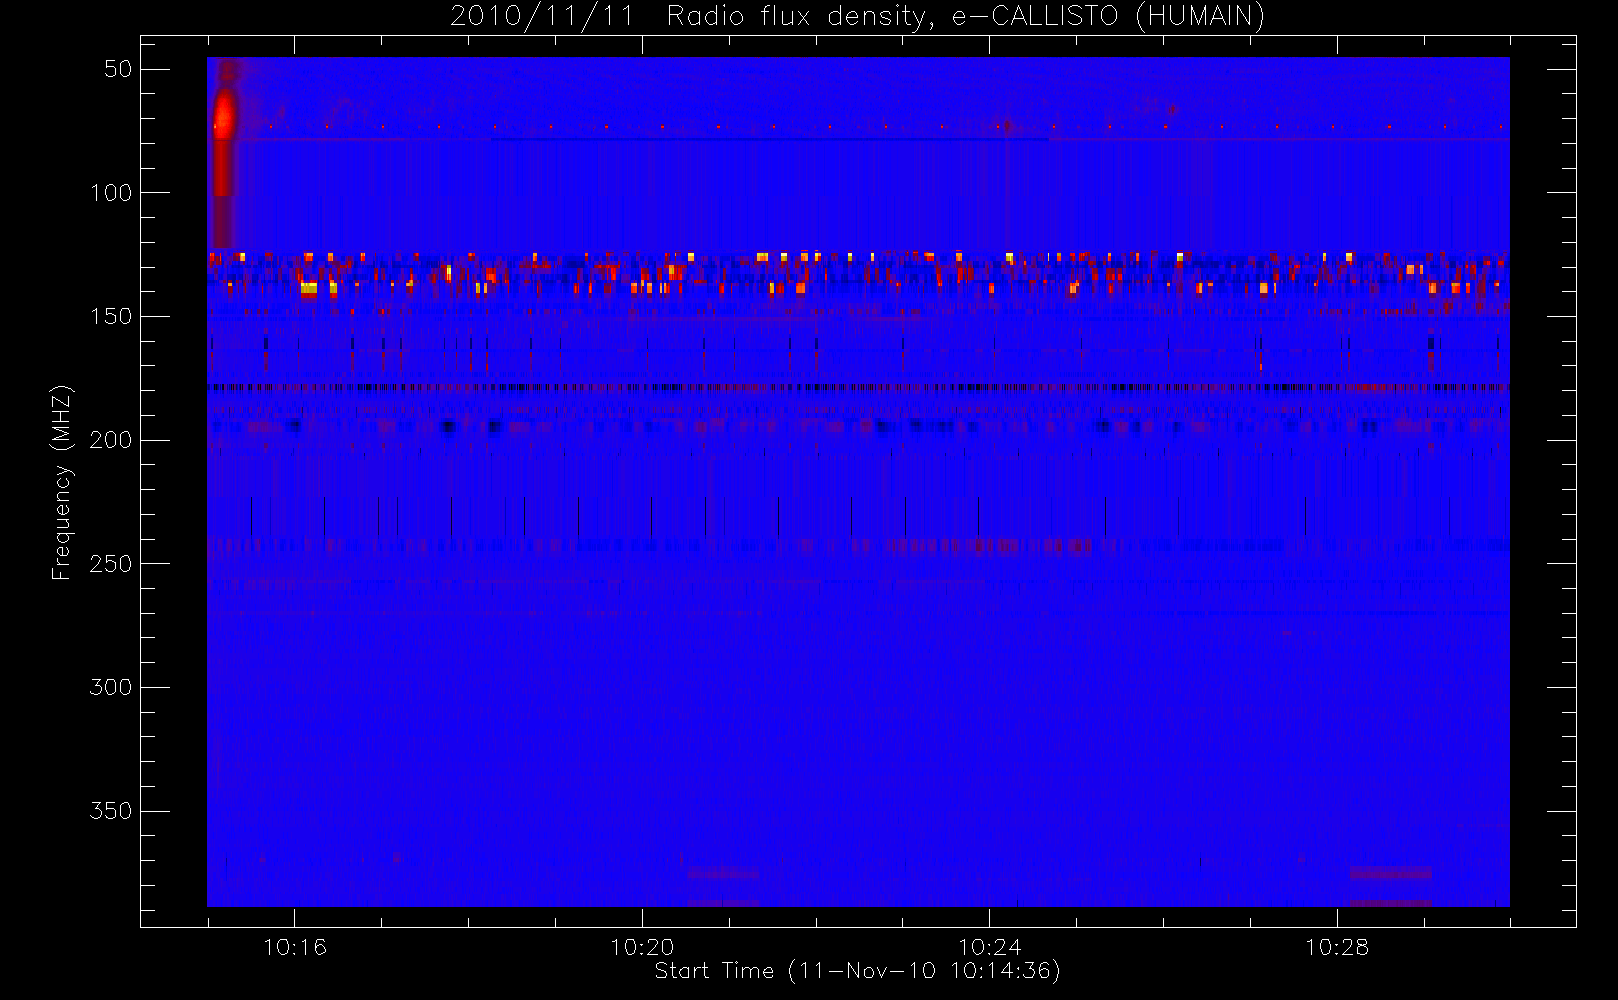Viewport: 1618px width, 1000px height.
Task: Click the plot title Radio flux density
Action: pyautogui.click(x=800, y=17)
